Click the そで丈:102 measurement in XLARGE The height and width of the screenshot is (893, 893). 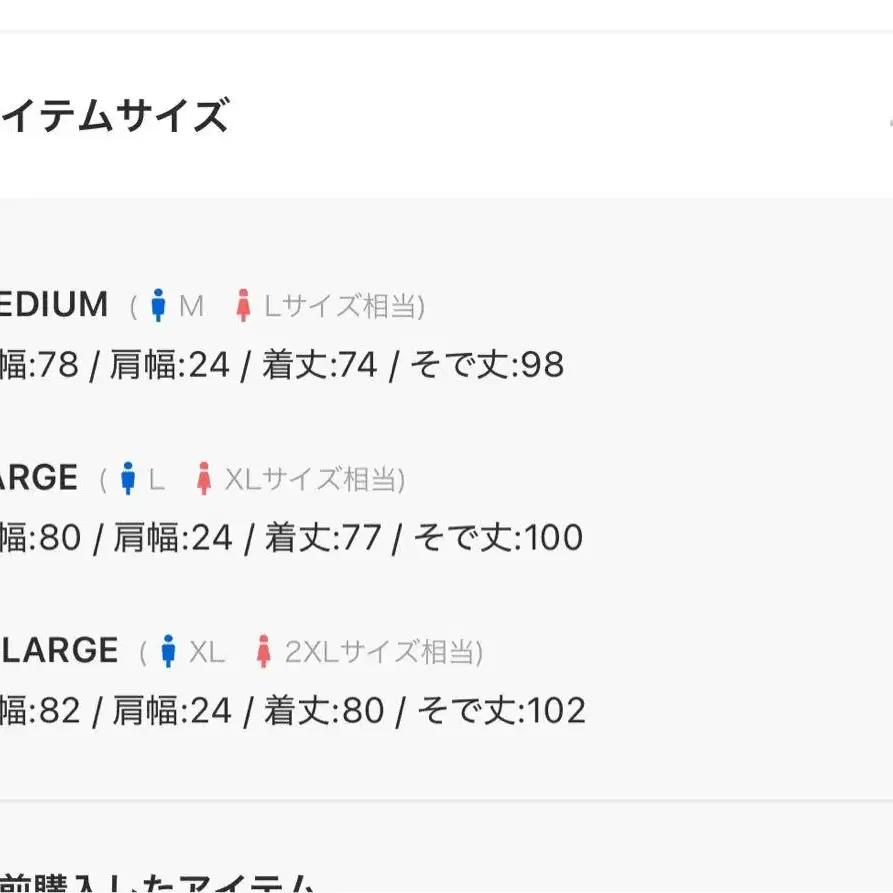(502, 710)
